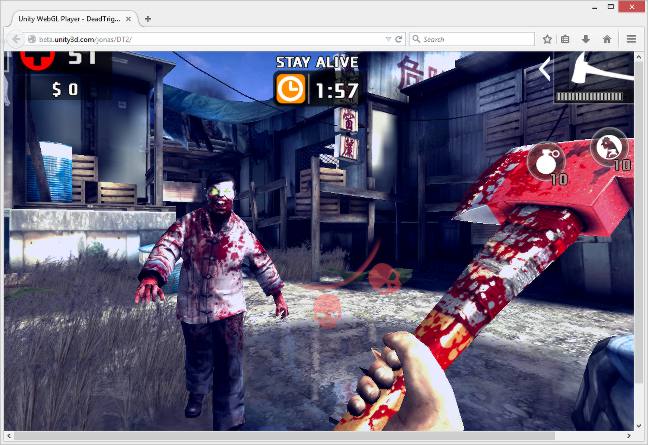Click the health value "51"

[83, 57]
